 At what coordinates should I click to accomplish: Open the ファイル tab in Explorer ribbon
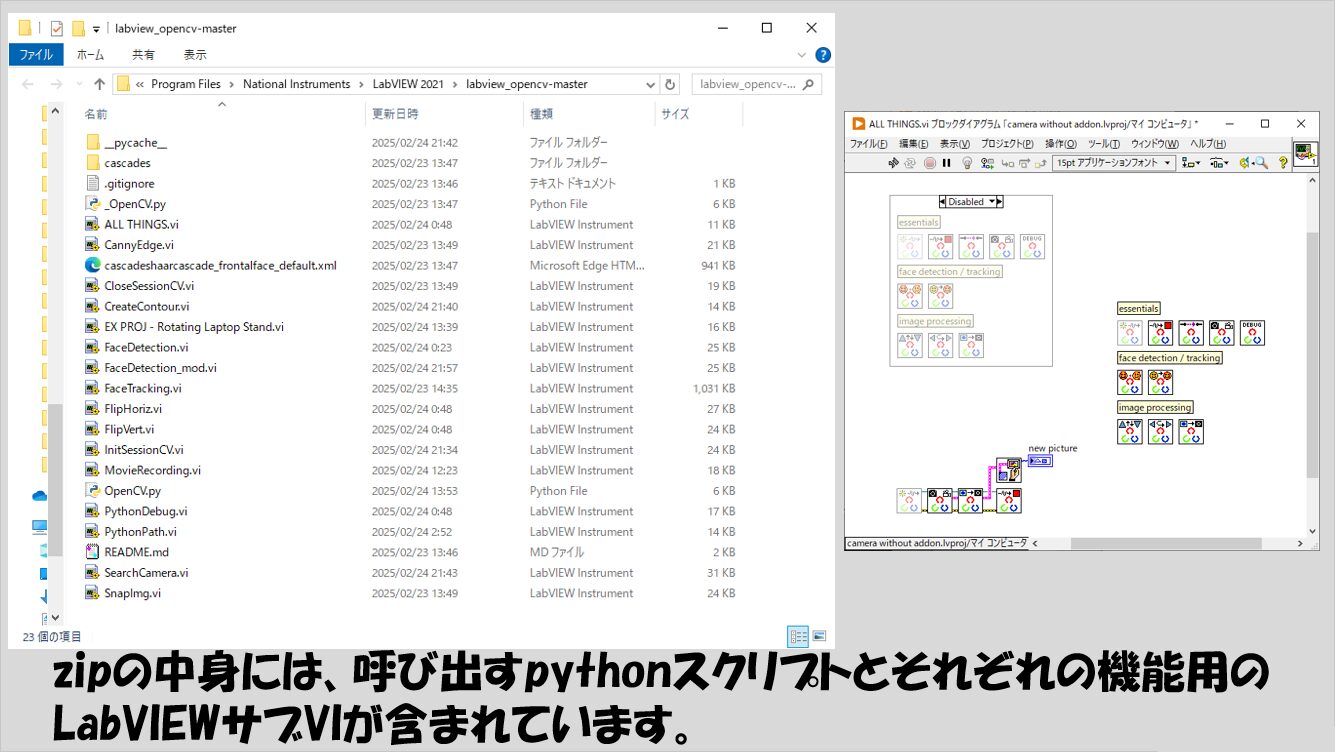[x=36, y=55]
